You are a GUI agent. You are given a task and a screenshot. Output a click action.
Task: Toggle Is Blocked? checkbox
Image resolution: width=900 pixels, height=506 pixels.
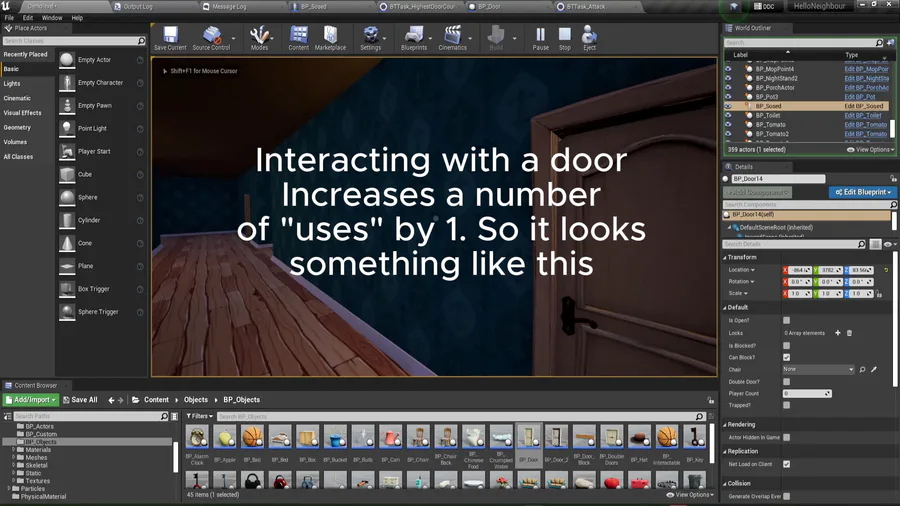coord(786,345)
